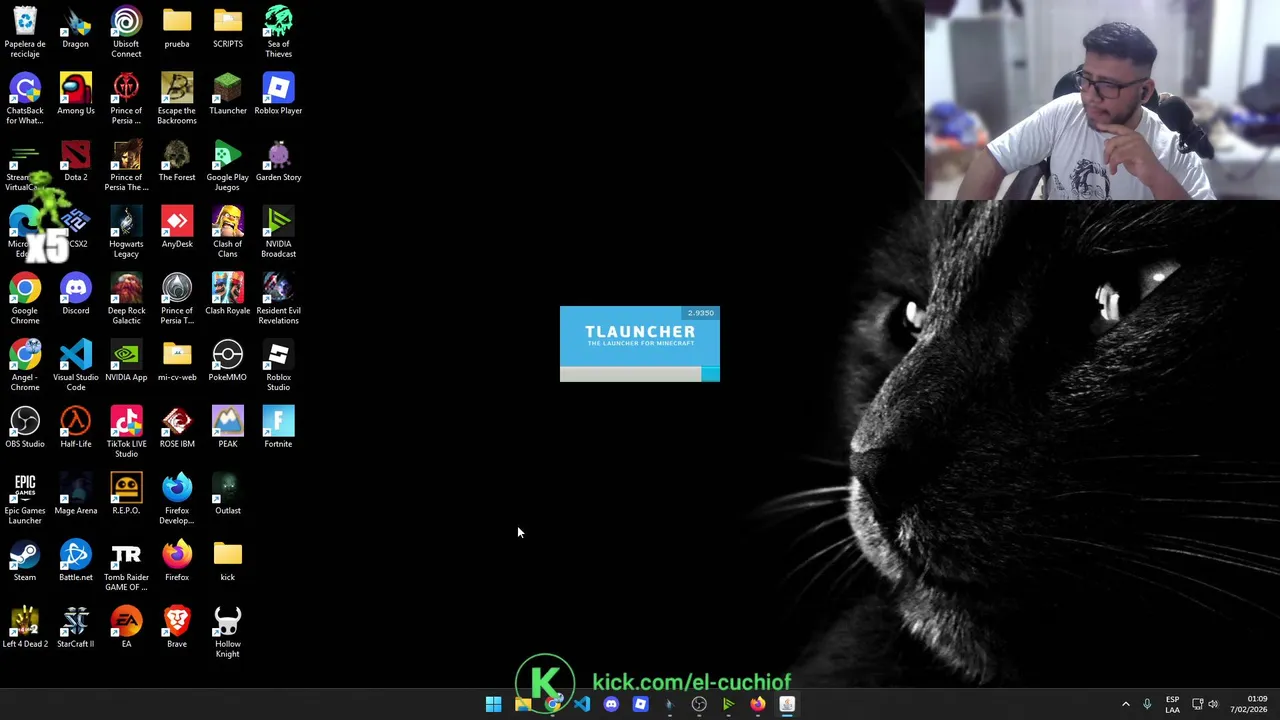Select the Tomb Raider GAME OF desktop icon

(x=126, y=566)
